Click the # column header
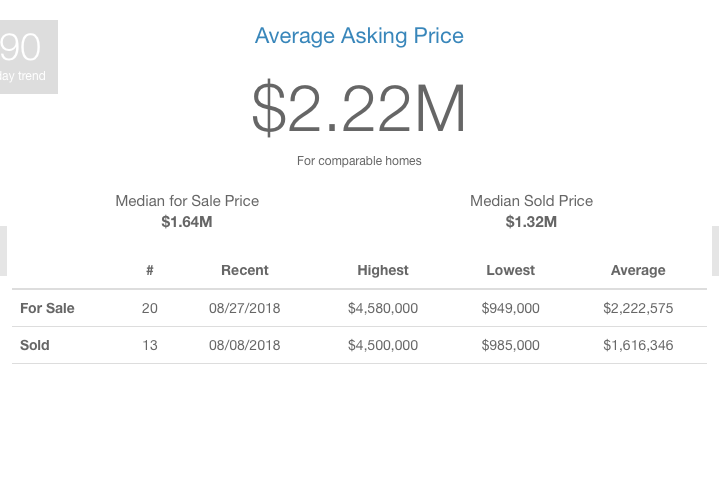 pyautogui.click(x=149, y=270)
